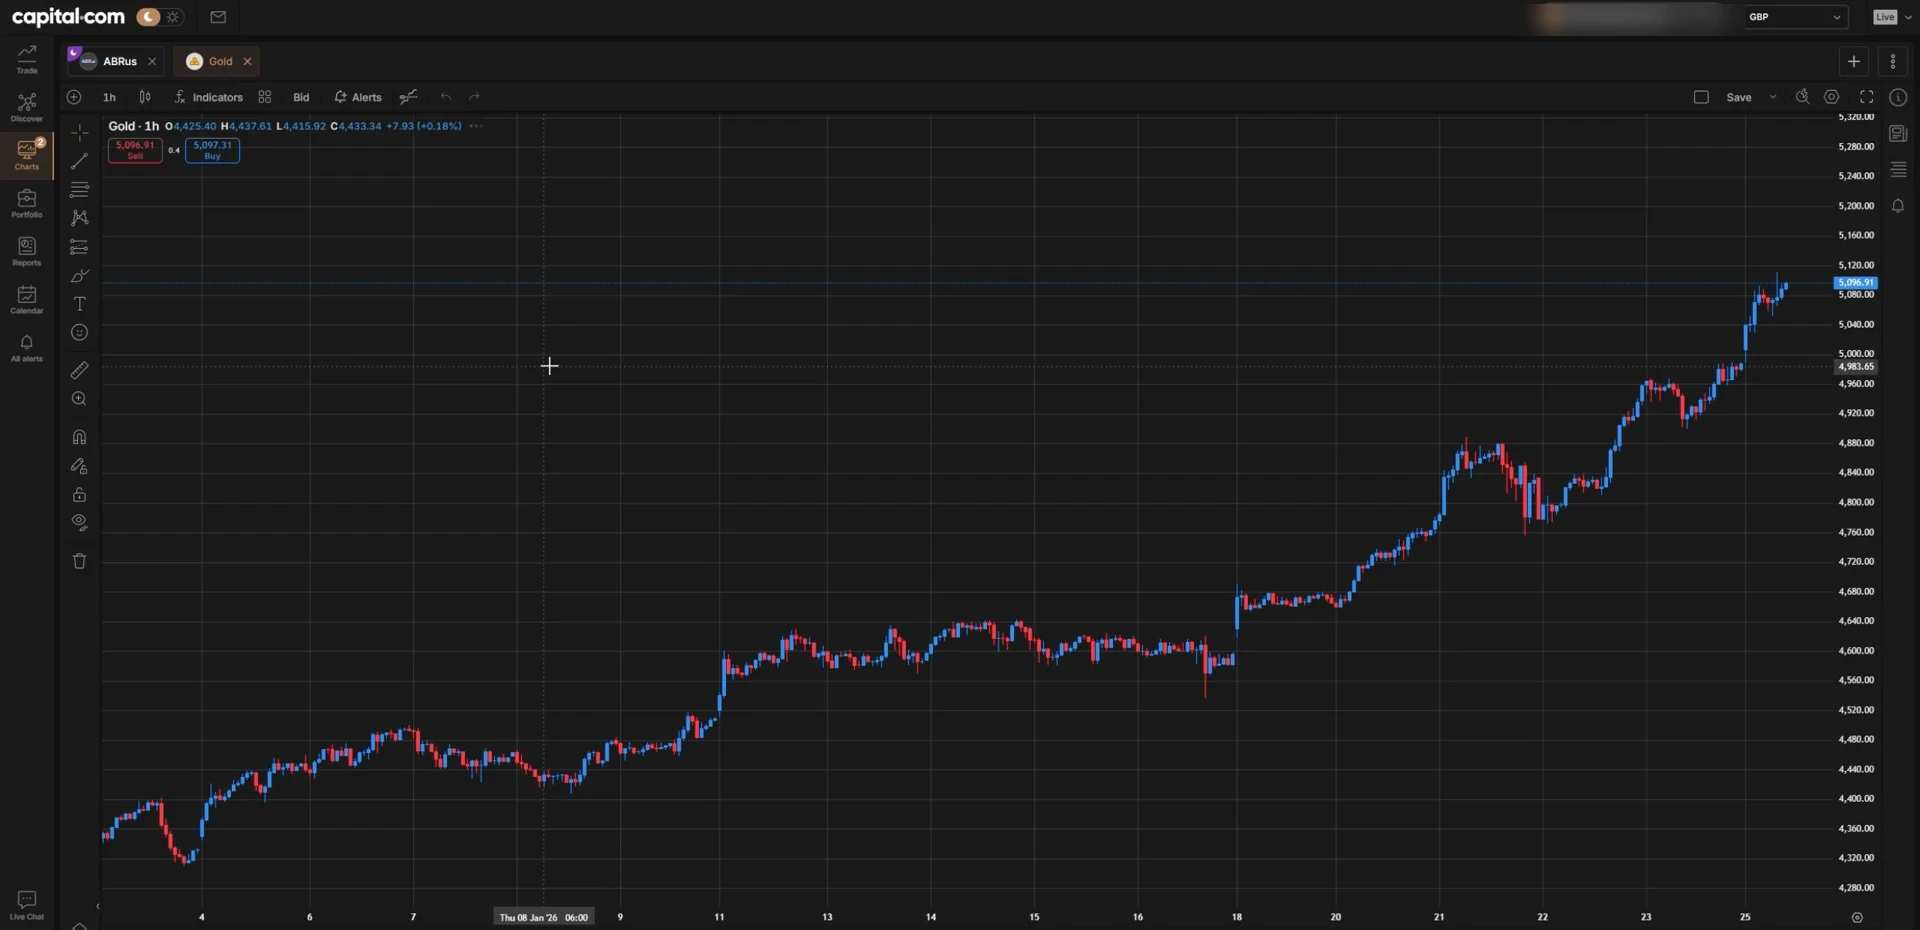
Task: Select the Thu 08 Jan '26 time label
Action: click(x=544, y=917)
